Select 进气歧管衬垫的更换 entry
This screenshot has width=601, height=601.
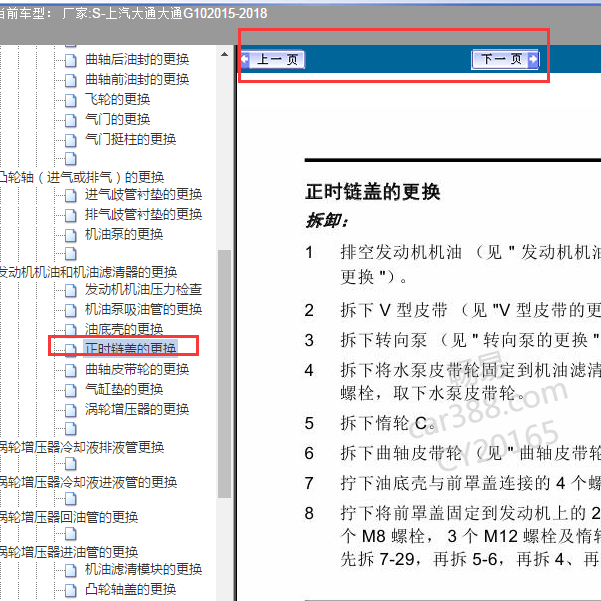click(143, 195)
